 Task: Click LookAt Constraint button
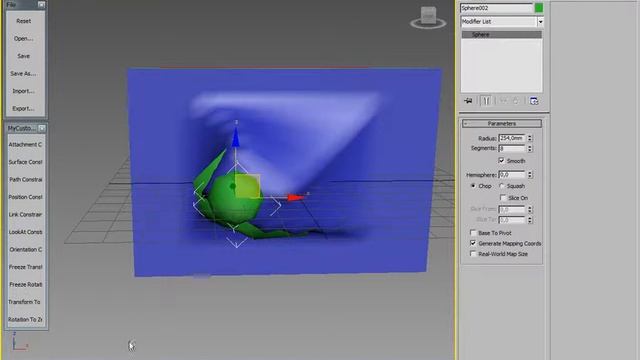(25, 232)
